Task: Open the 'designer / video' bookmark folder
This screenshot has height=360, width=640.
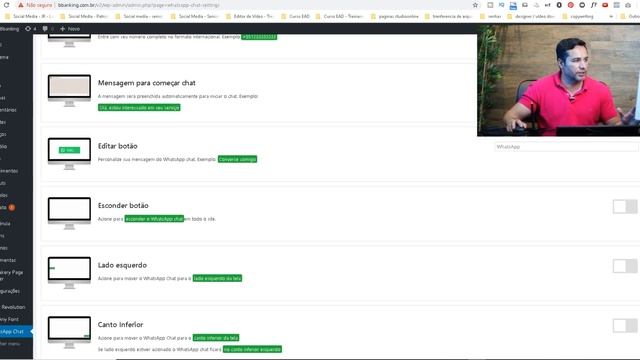Action: (531, 16)
